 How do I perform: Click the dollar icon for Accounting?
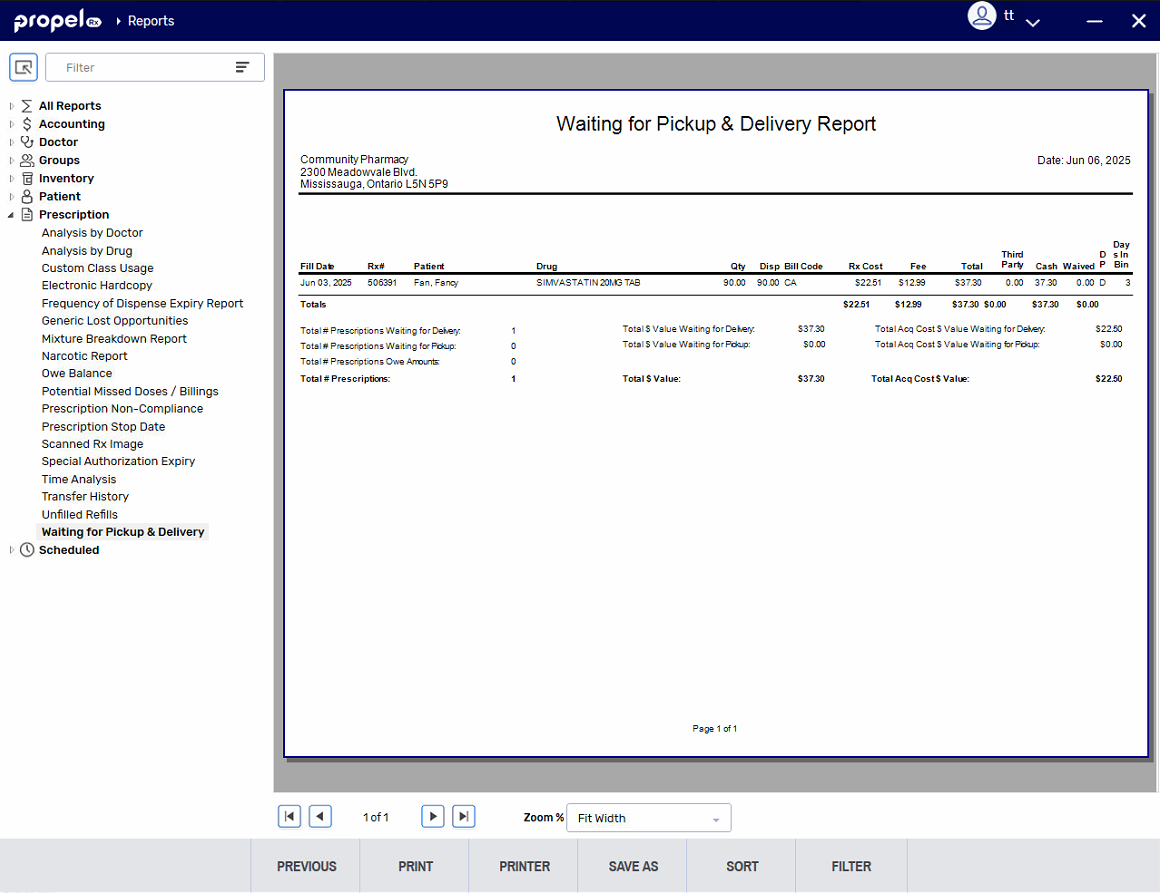coord(27,124)
